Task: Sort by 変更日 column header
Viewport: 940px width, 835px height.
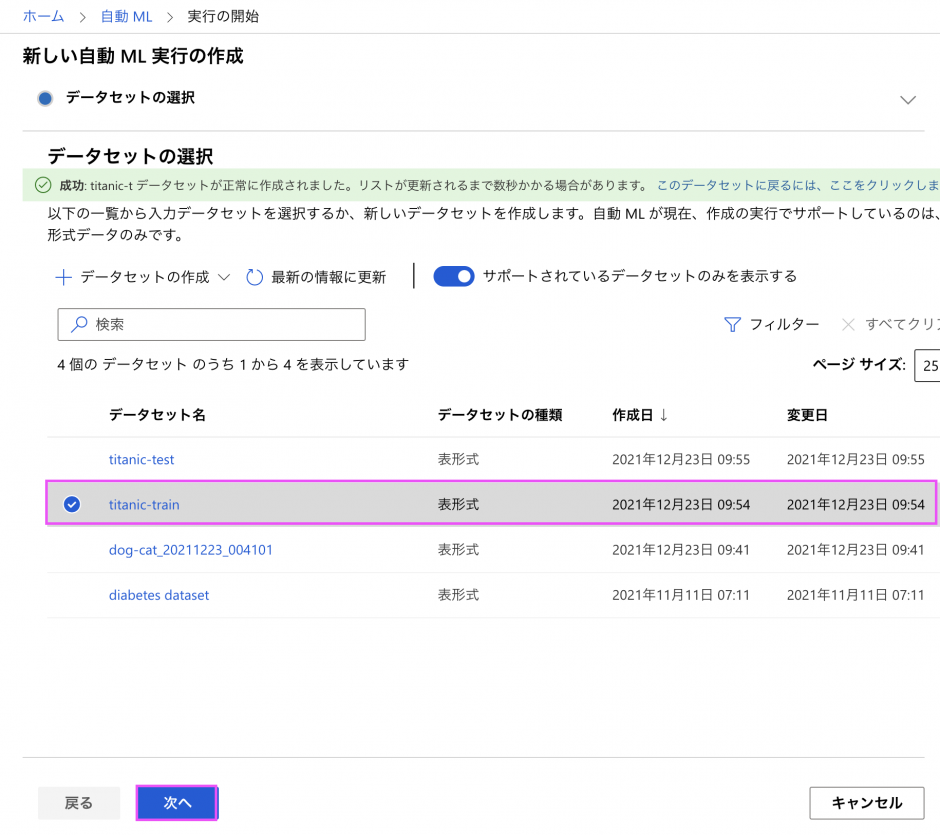Action: 807,415
